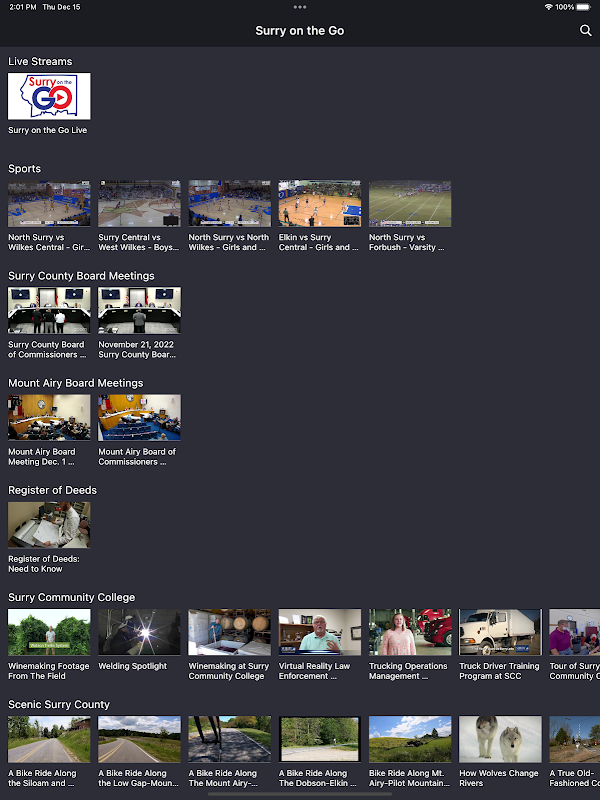
Task: Open Mount Airy Board Meeting Dec. 1 thumbnail
Action: click(x=49, y=418)
